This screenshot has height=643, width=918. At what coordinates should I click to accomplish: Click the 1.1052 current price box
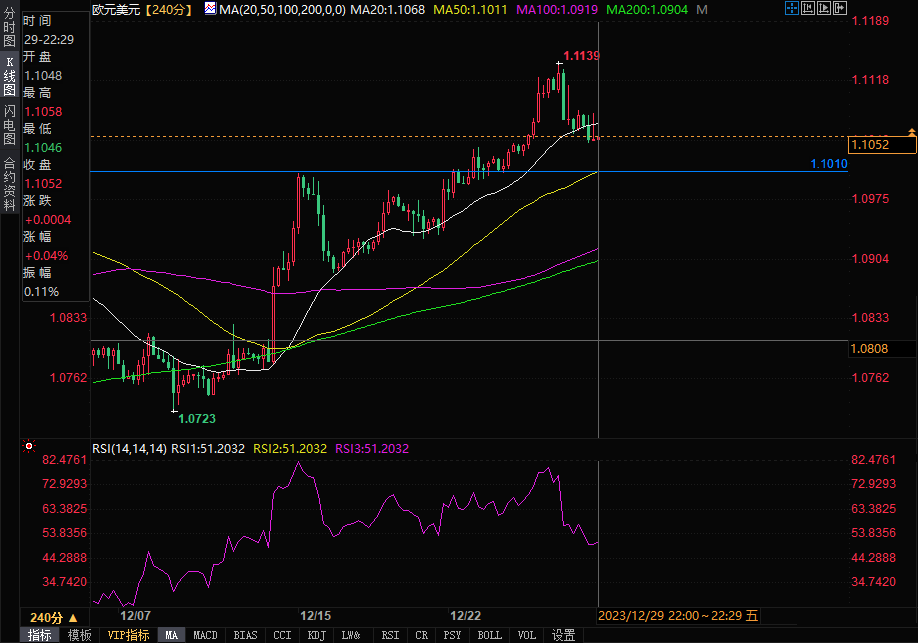(880, 145)
